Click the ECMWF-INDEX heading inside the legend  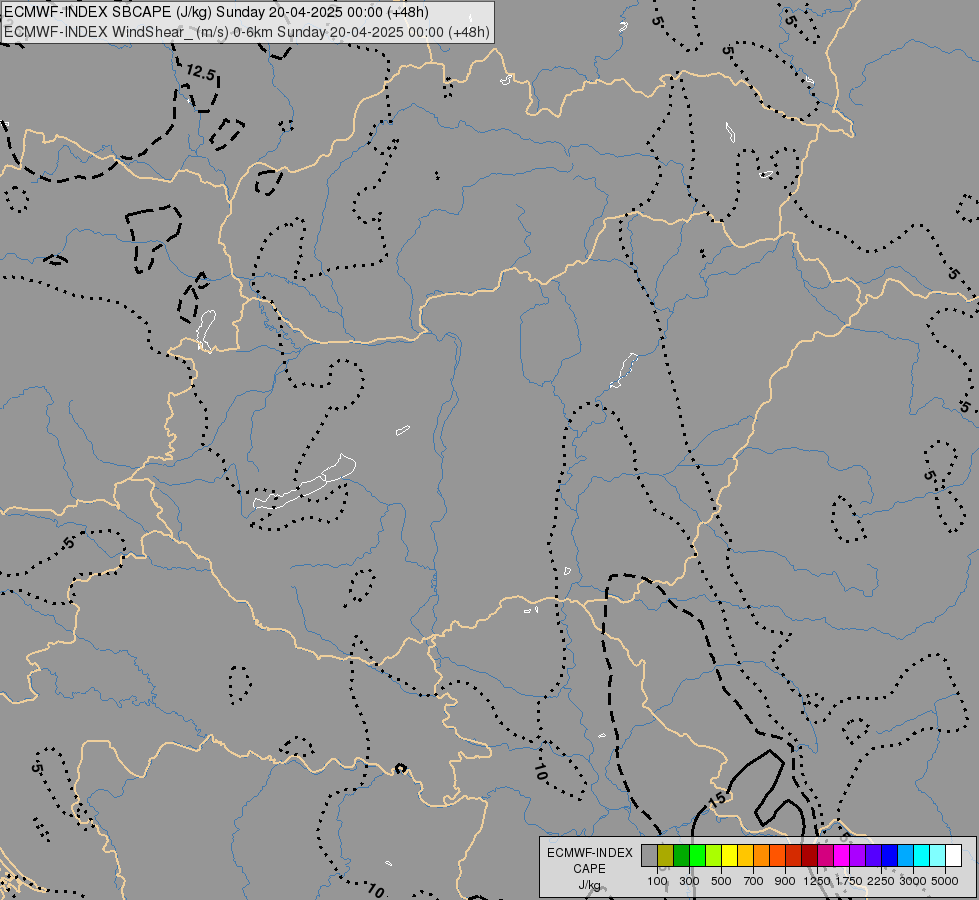[590, 853]
